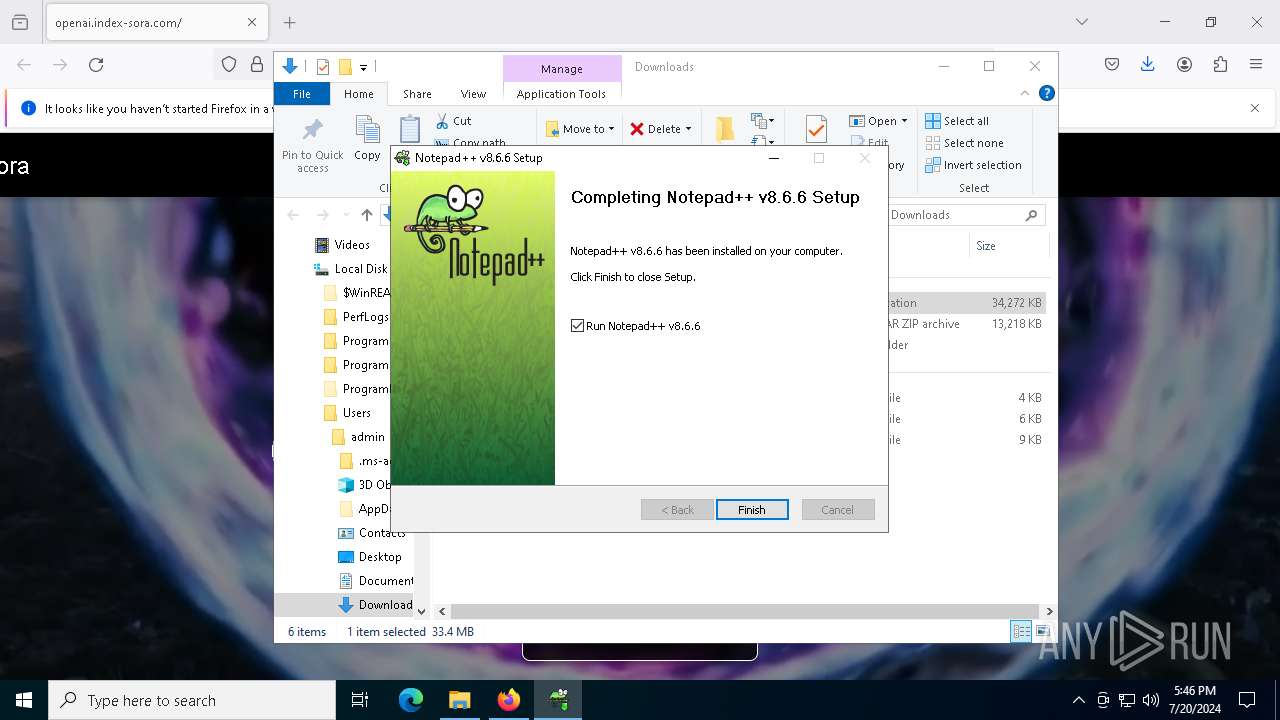Screen dimensions: 1280x720
Task: Click Task View taskbar icon
Action: 360,700
